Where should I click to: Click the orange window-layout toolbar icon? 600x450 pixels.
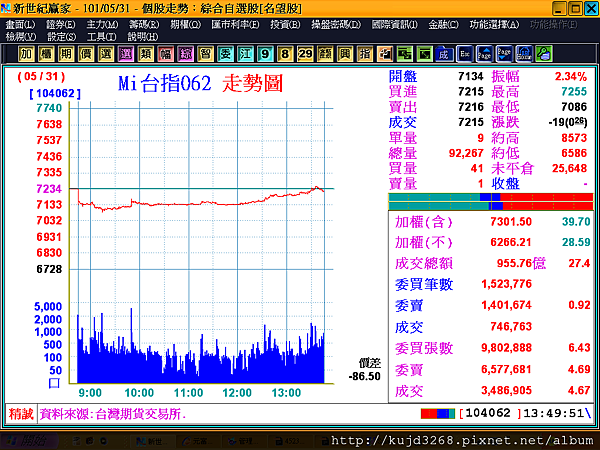(x=385, y=54)
